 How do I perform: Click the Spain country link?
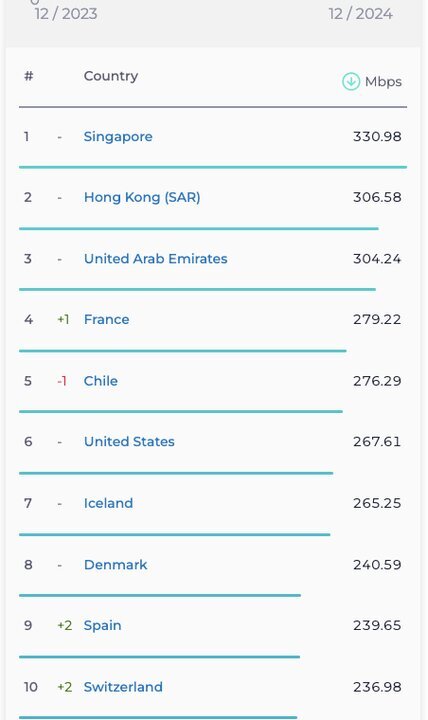click(102, 625)
